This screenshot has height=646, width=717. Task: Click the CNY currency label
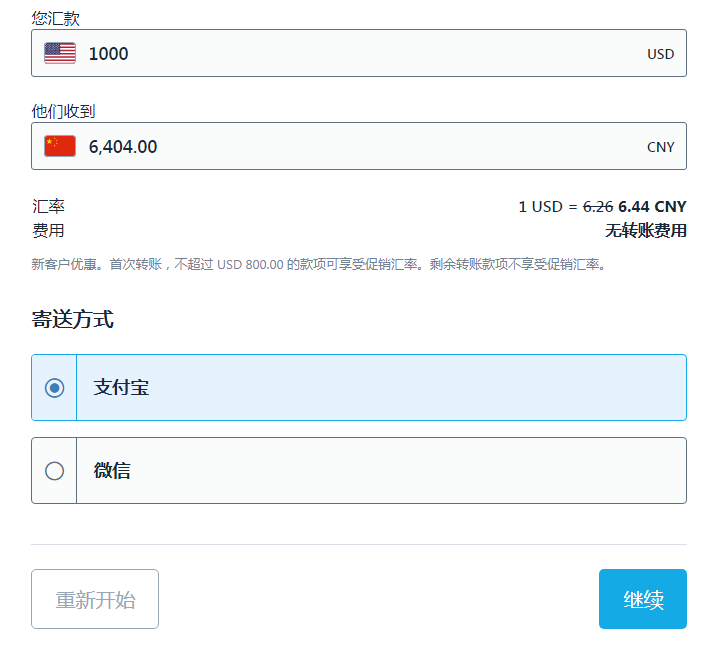click(660, 147)
